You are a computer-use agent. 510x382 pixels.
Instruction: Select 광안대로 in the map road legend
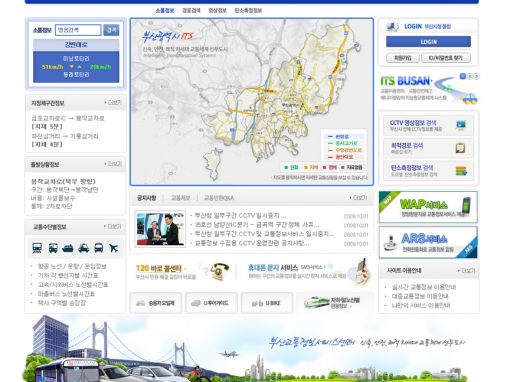[x=344, y=157]
